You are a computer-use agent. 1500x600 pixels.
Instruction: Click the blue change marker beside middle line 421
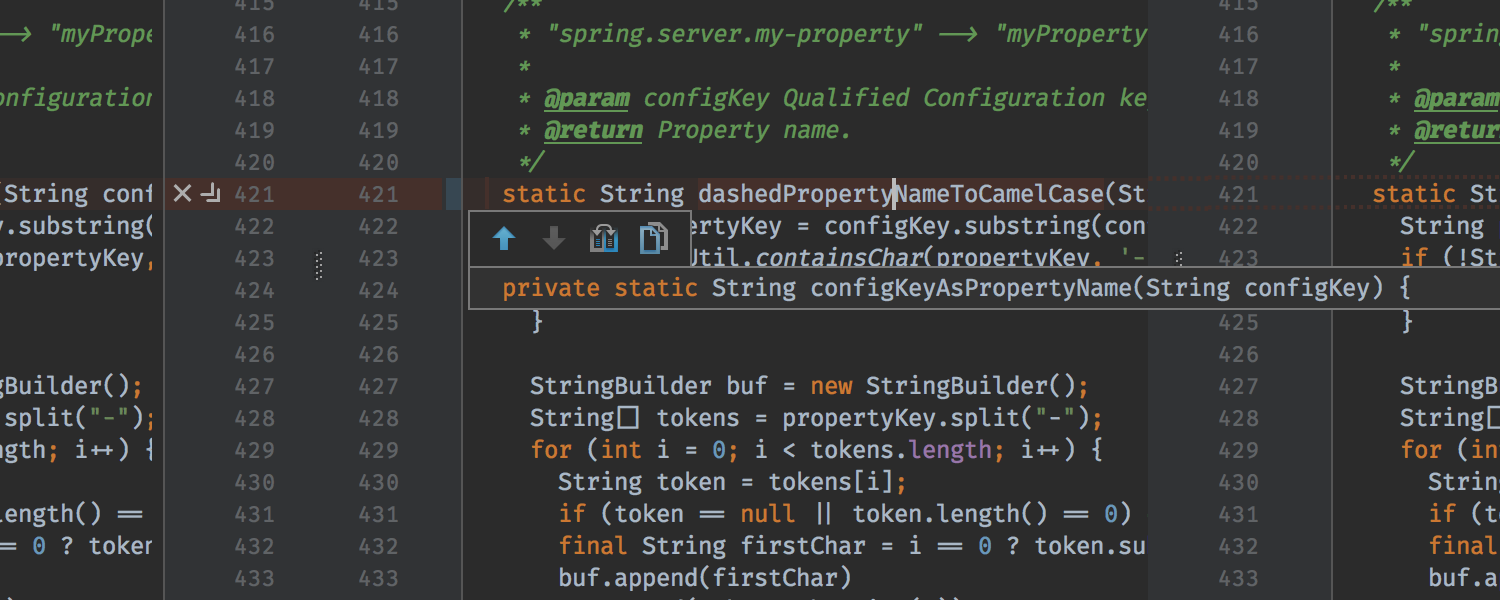click(453, 194)
